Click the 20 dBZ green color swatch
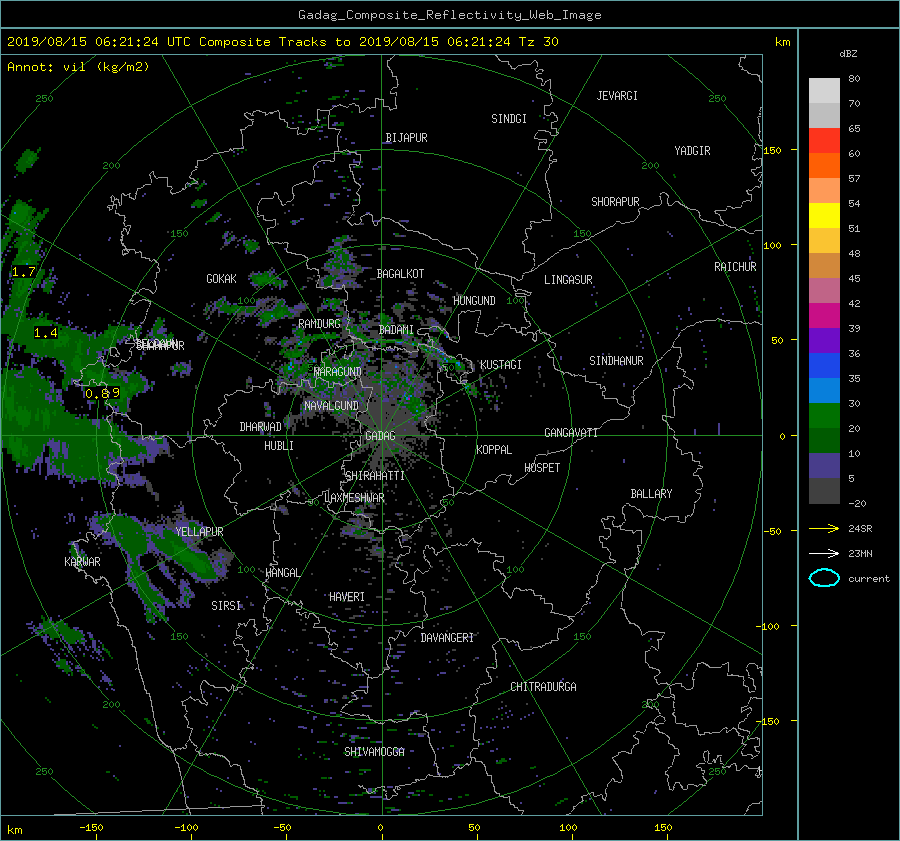 pos(824,416)
